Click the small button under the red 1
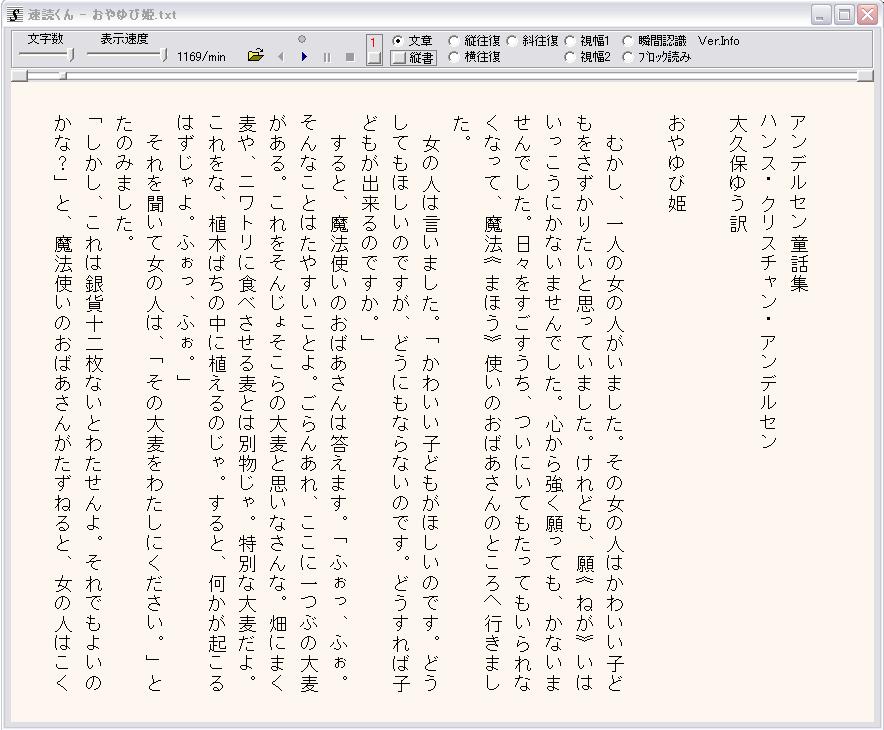884x730 pixels. pyautogui.click(x=374, y=58)
